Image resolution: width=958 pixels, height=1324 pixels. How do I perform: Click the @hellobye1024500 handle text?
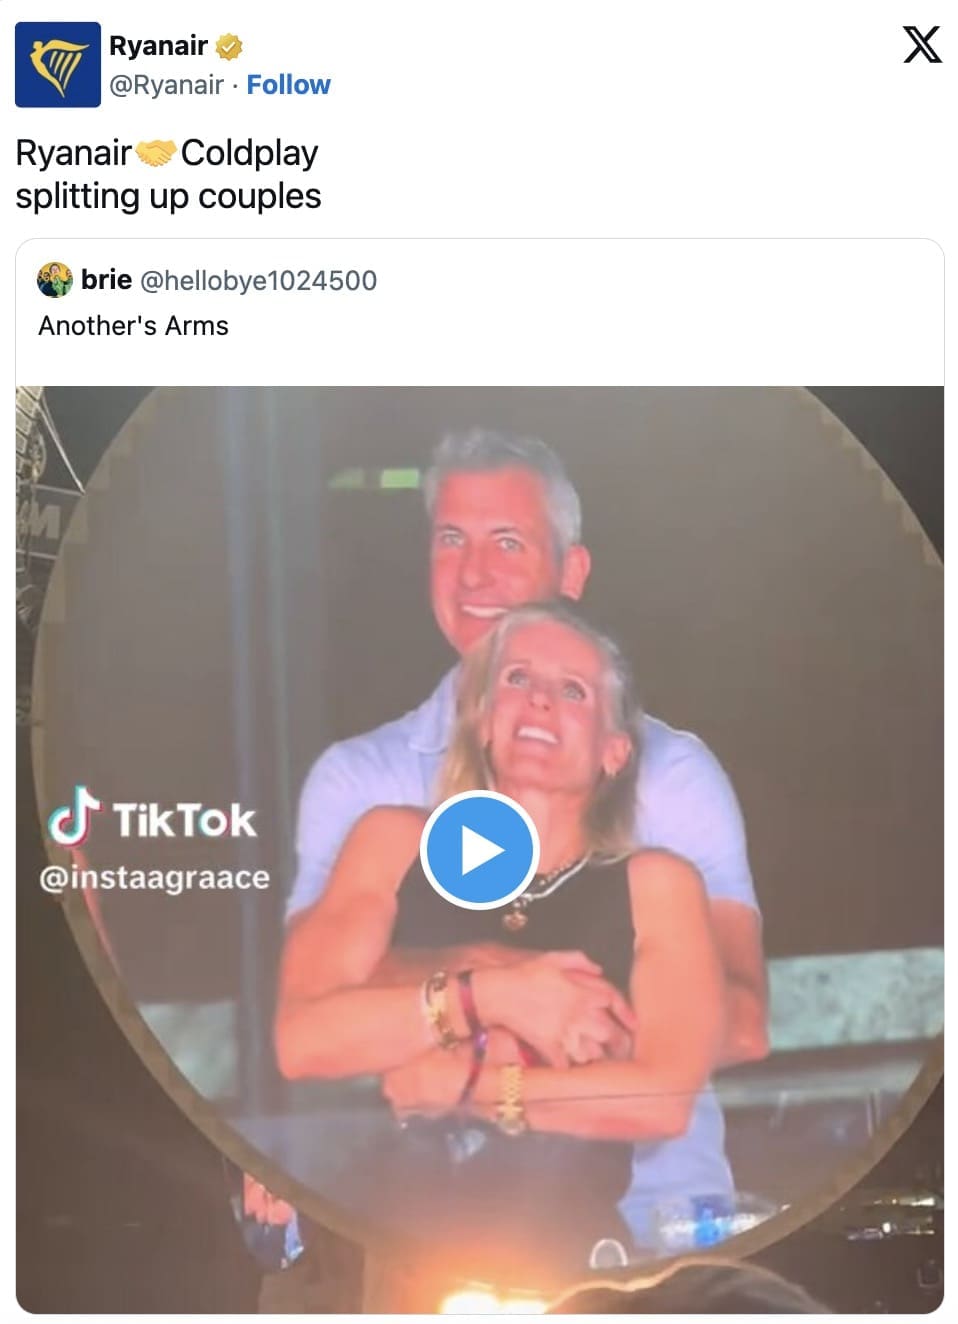[256, 281]
